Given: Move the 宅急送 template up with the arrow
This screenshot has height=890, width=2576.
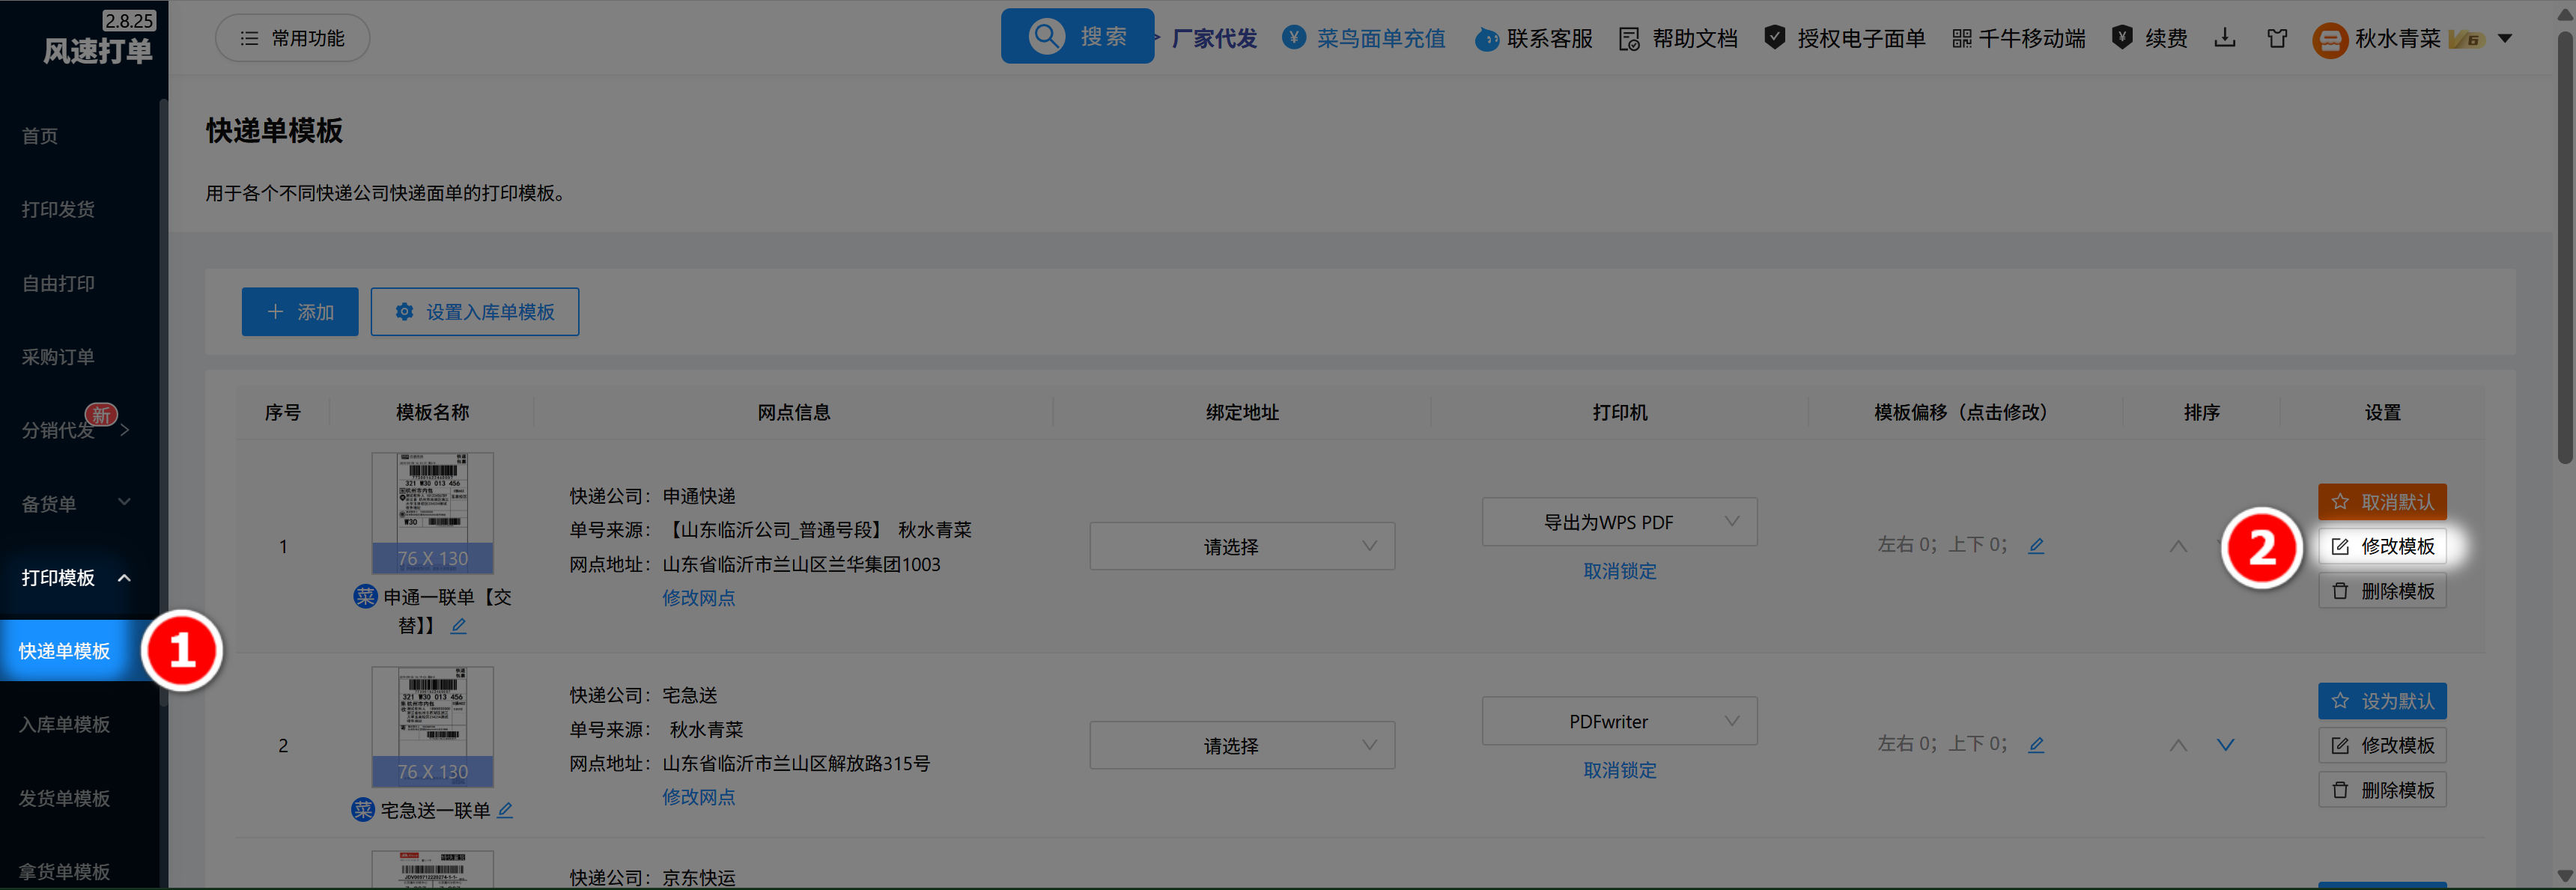Looking at the screenshot, I should (x=2178, y=745).
